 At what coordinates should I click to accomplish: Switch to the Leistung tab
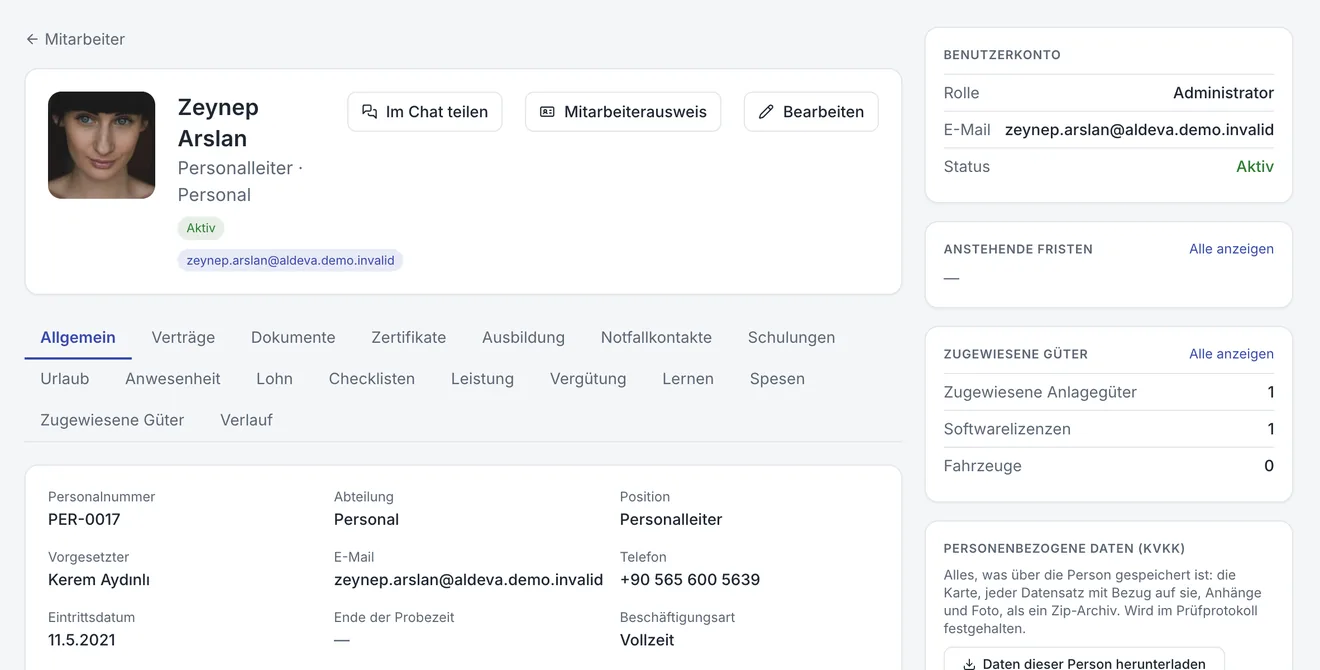coord(482,379)
